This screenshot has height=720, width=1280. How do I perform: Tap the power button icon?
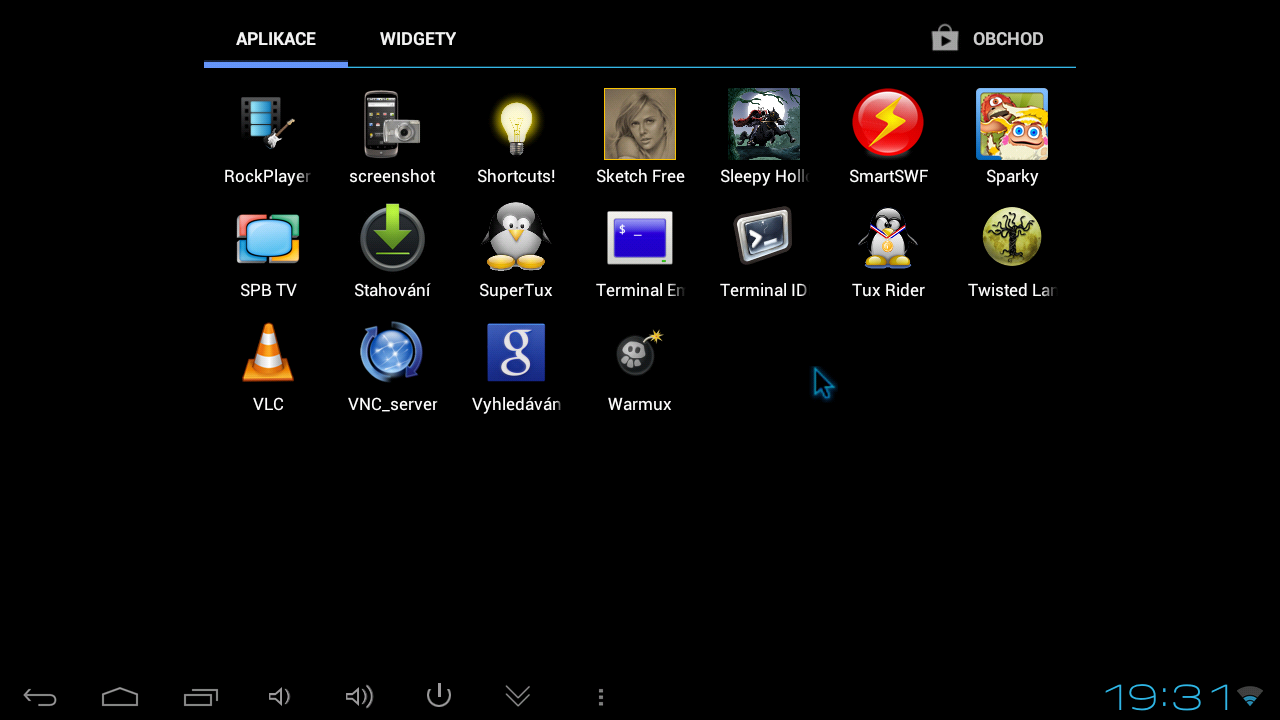[439, 695]
